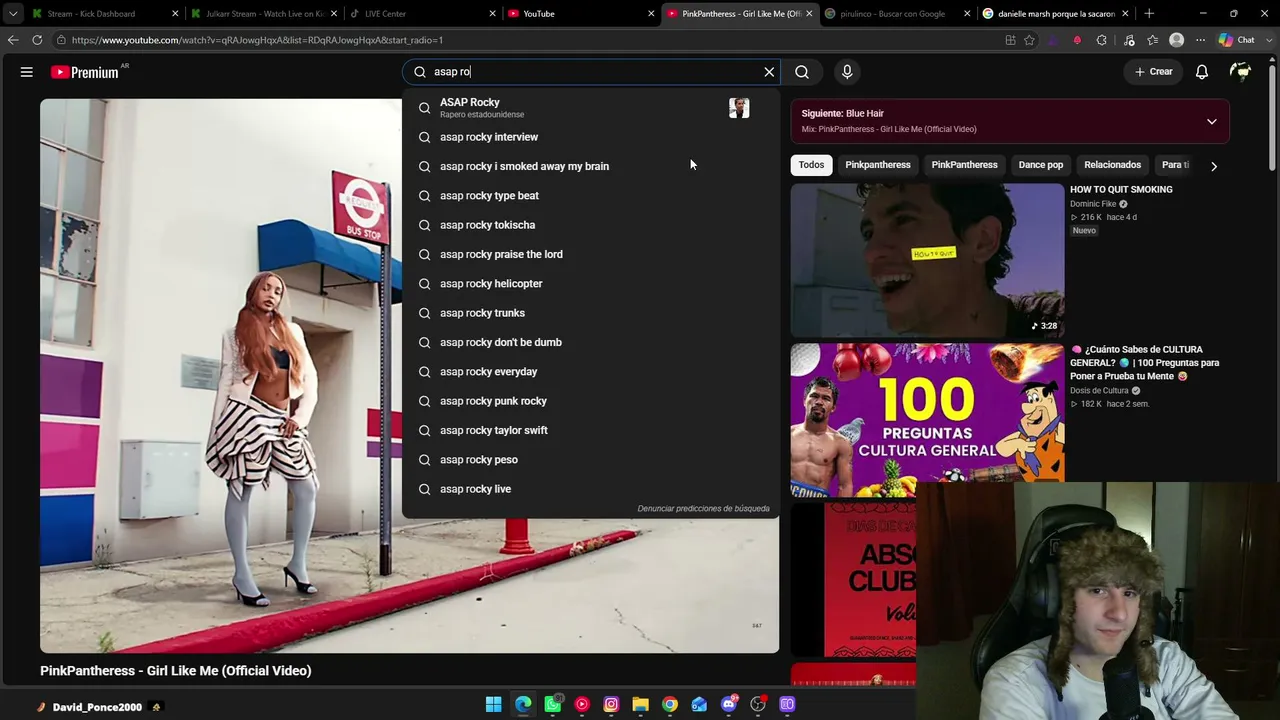
Task: Open browser extensions puzzle icon
Action: click(x=1101, y=40)
